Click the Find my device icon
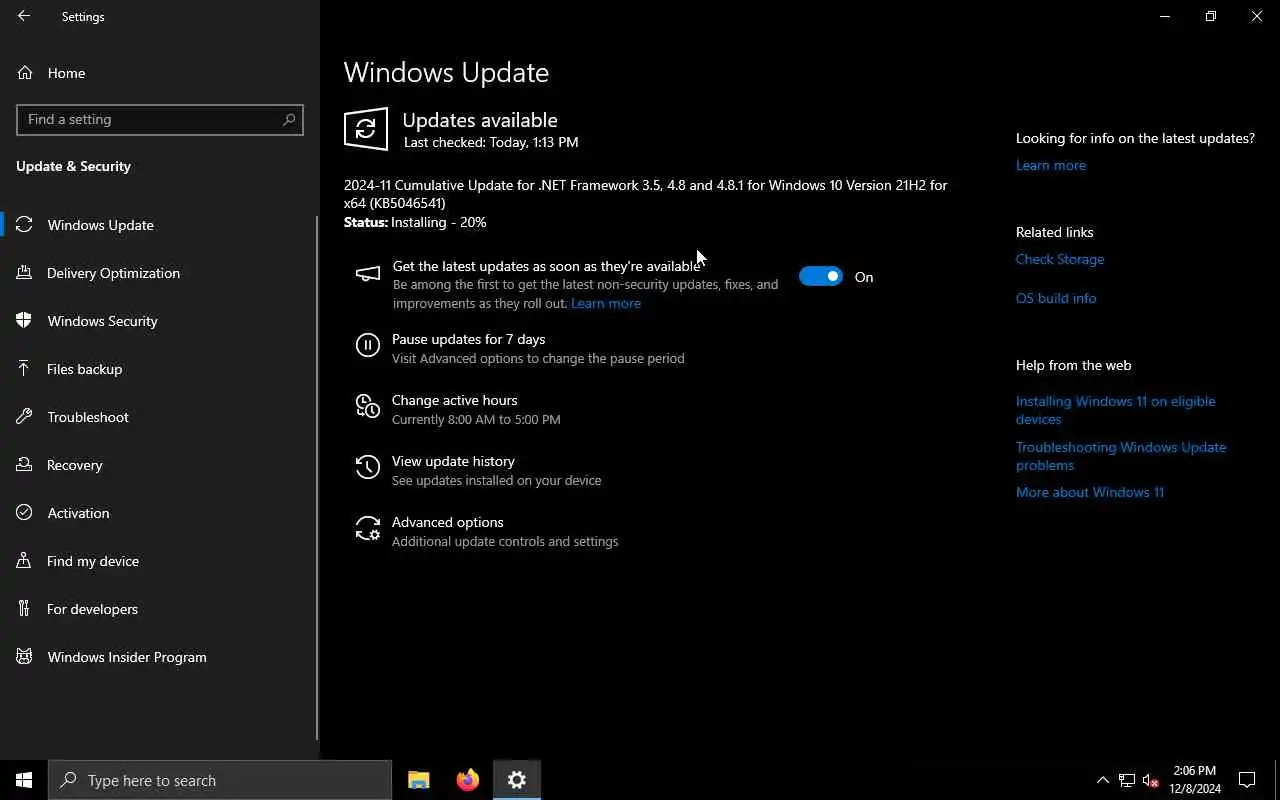Viewport: 1280px width, 800px height. click(25, 561)
